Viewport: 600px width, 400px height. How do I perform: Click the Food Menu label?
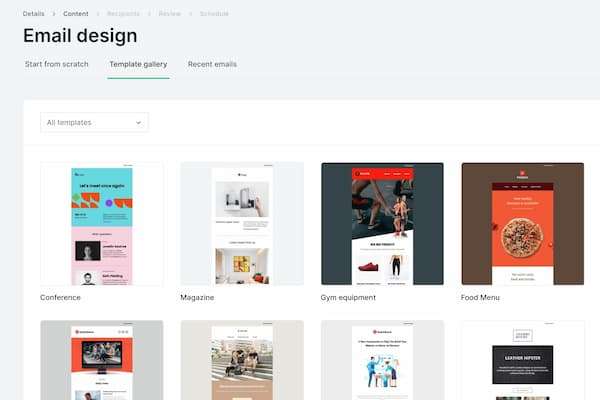tap(480, 297)
